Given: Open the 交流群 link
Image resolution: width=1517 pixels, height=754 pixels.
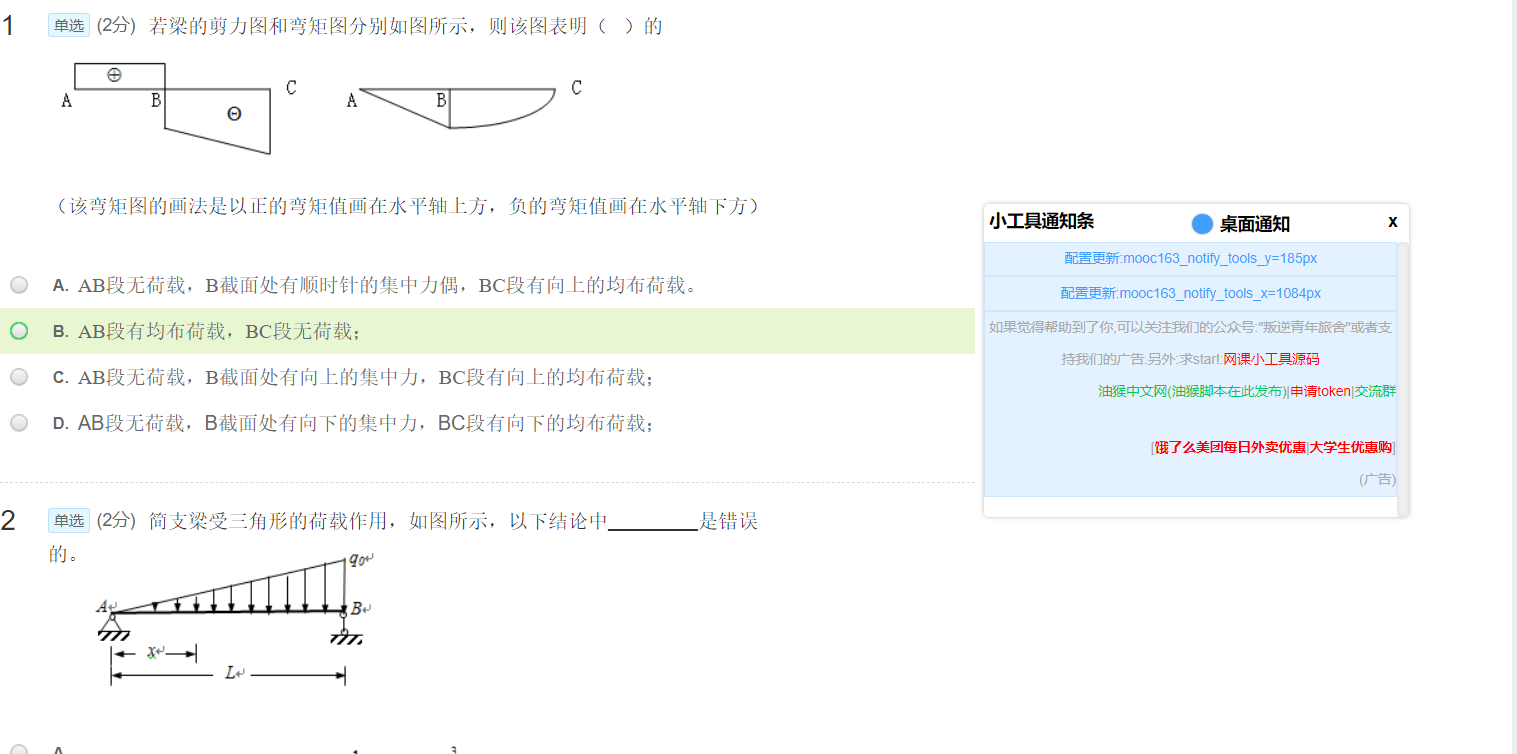Looking at the screenshot, I should (1375, 391).
